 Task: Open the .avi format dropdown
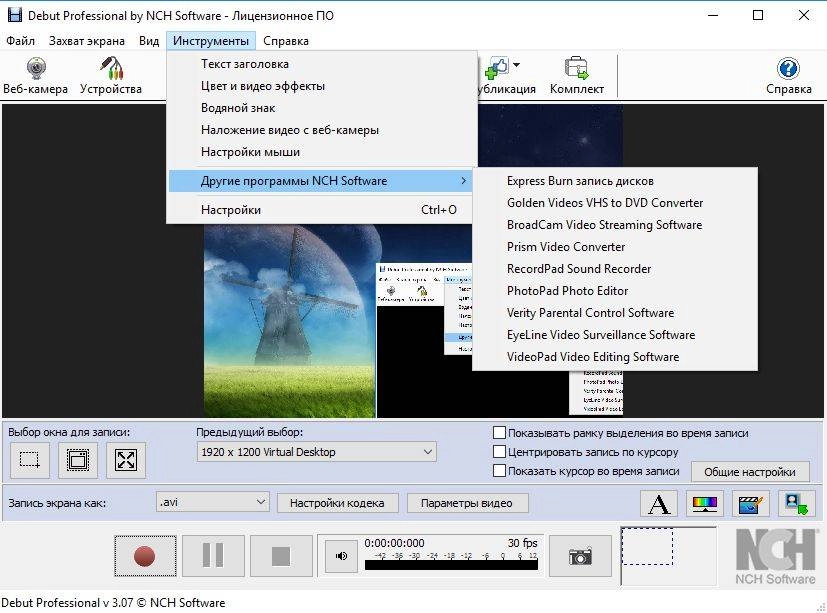213,502
